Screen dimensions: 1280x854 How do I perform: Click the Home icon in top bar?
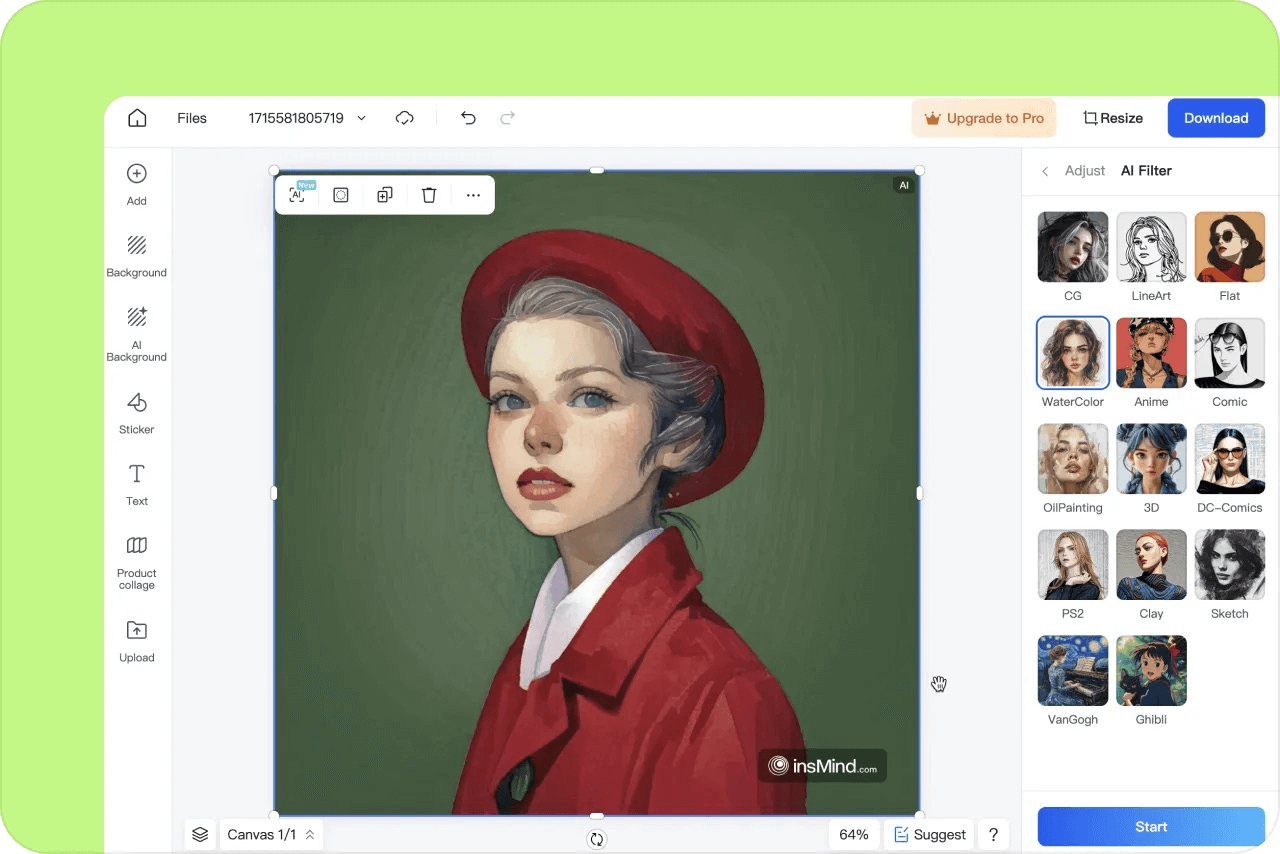coord(137,118)
